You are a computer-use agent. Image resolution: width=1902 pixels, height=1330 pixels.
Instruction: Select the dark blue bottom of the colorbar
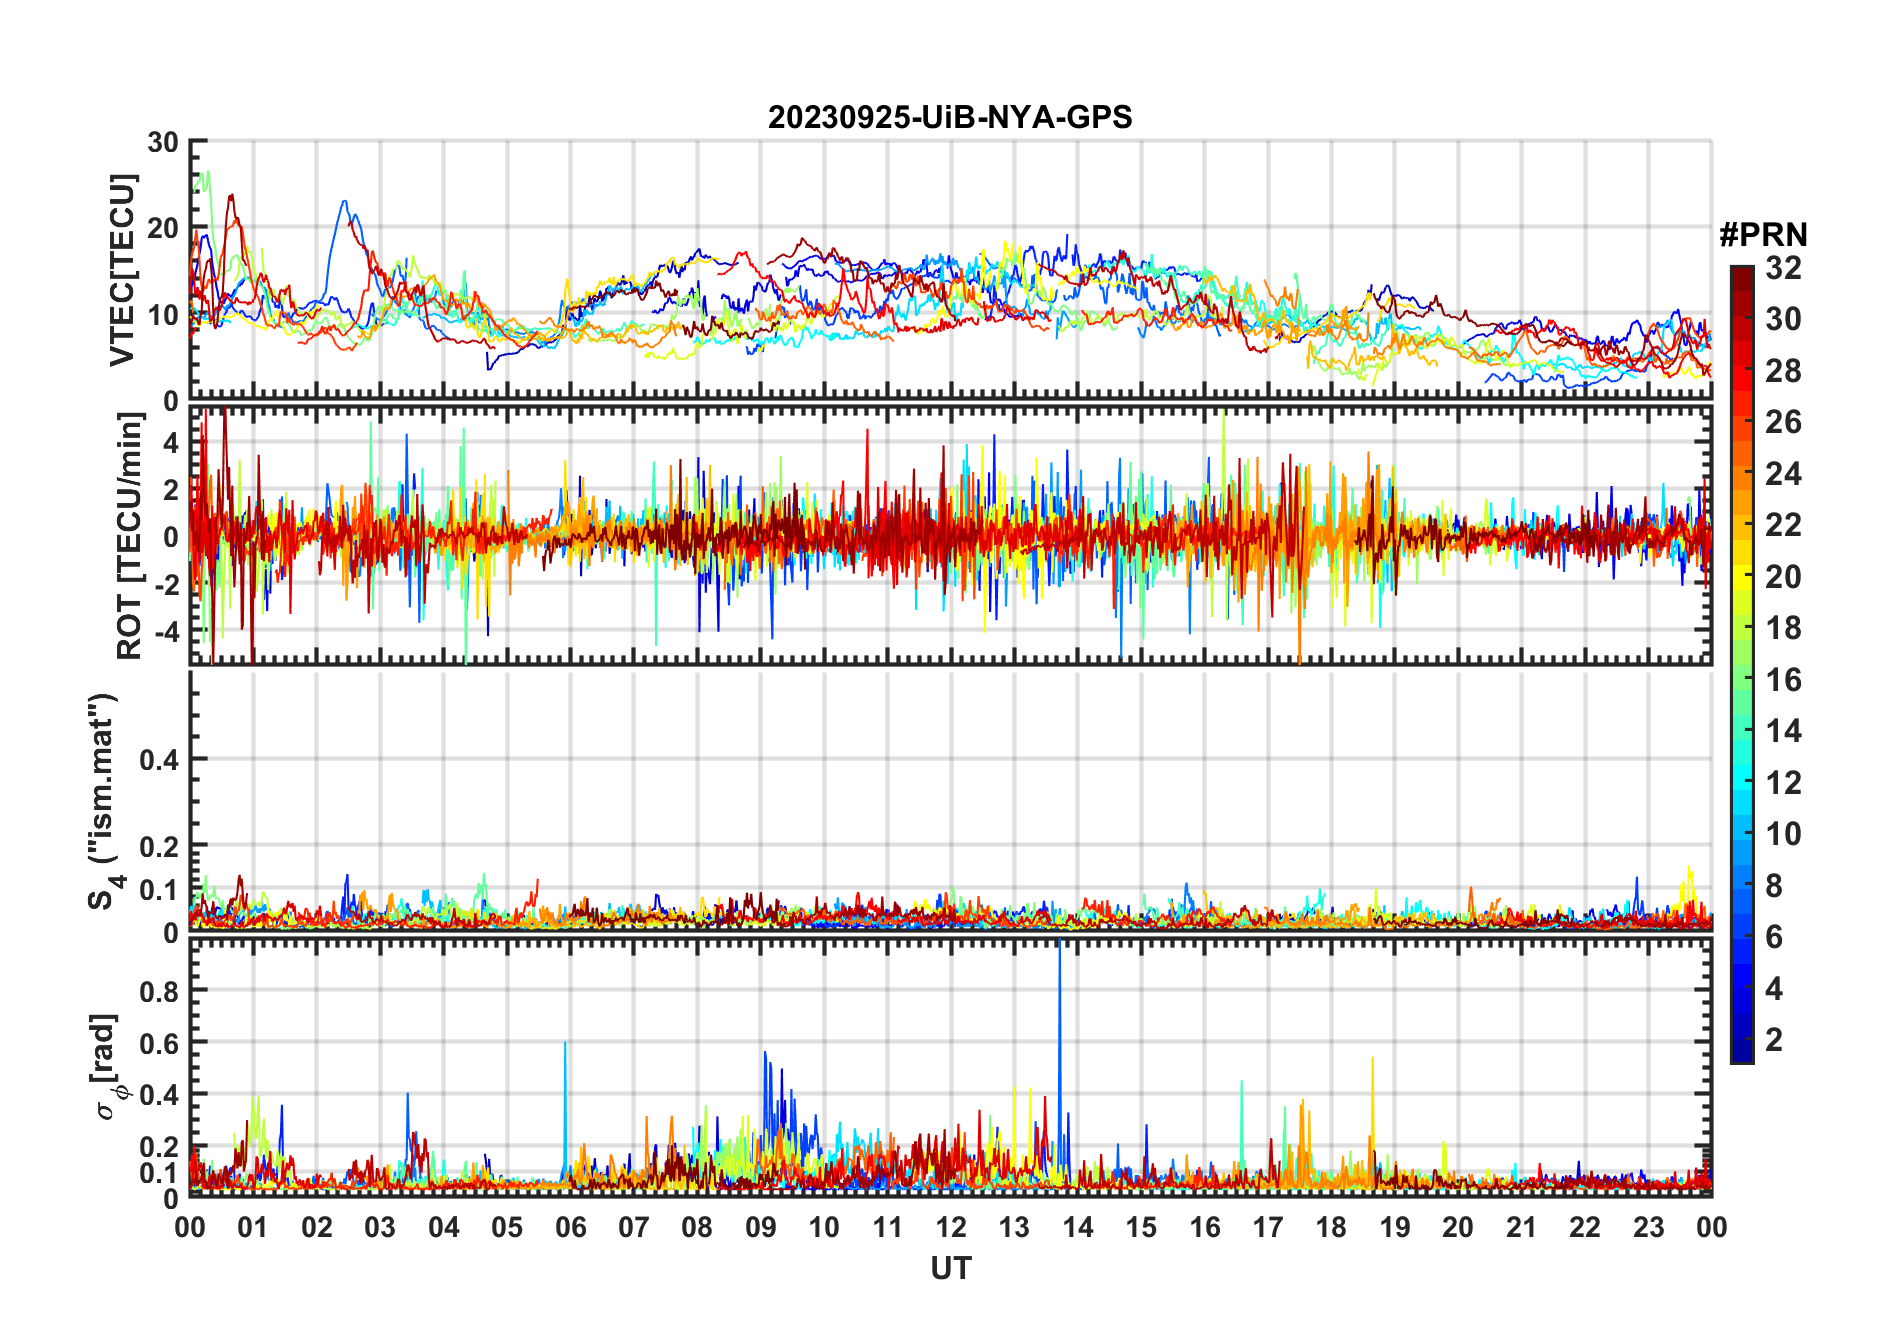pos(1742,1052)
